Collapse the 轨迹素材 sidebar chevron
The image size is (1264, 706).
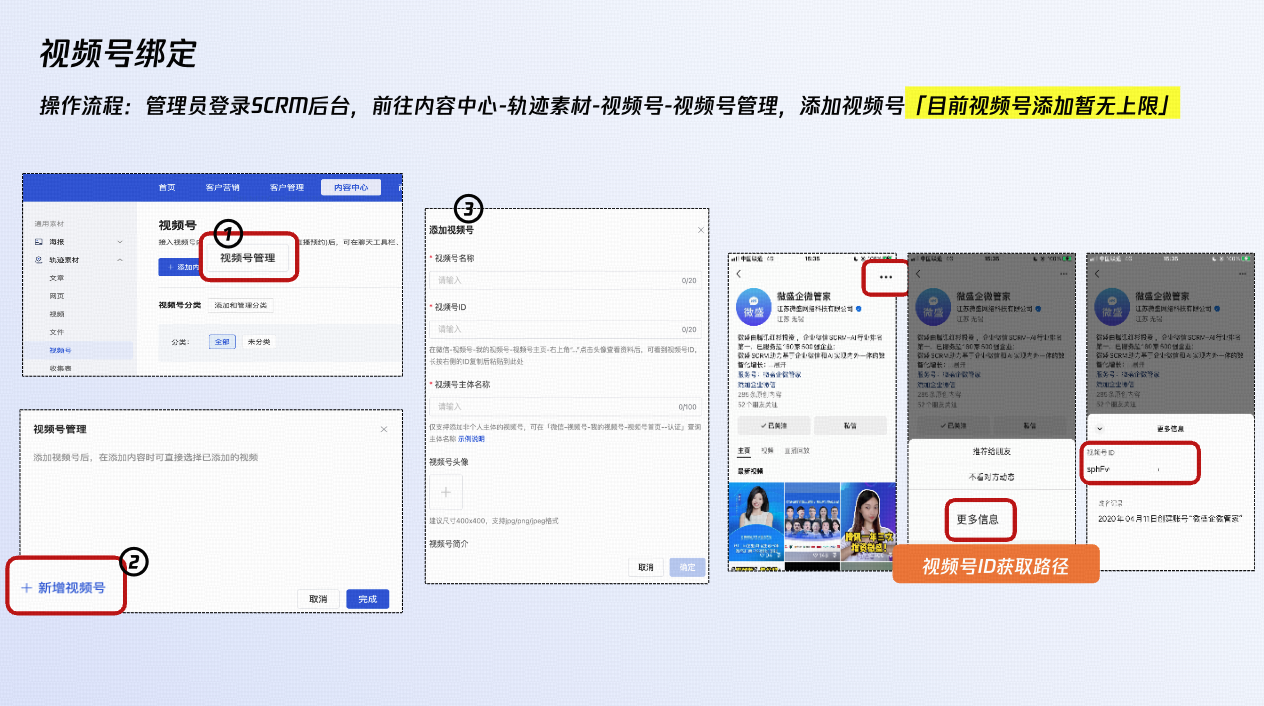click(x=120, y=259)
